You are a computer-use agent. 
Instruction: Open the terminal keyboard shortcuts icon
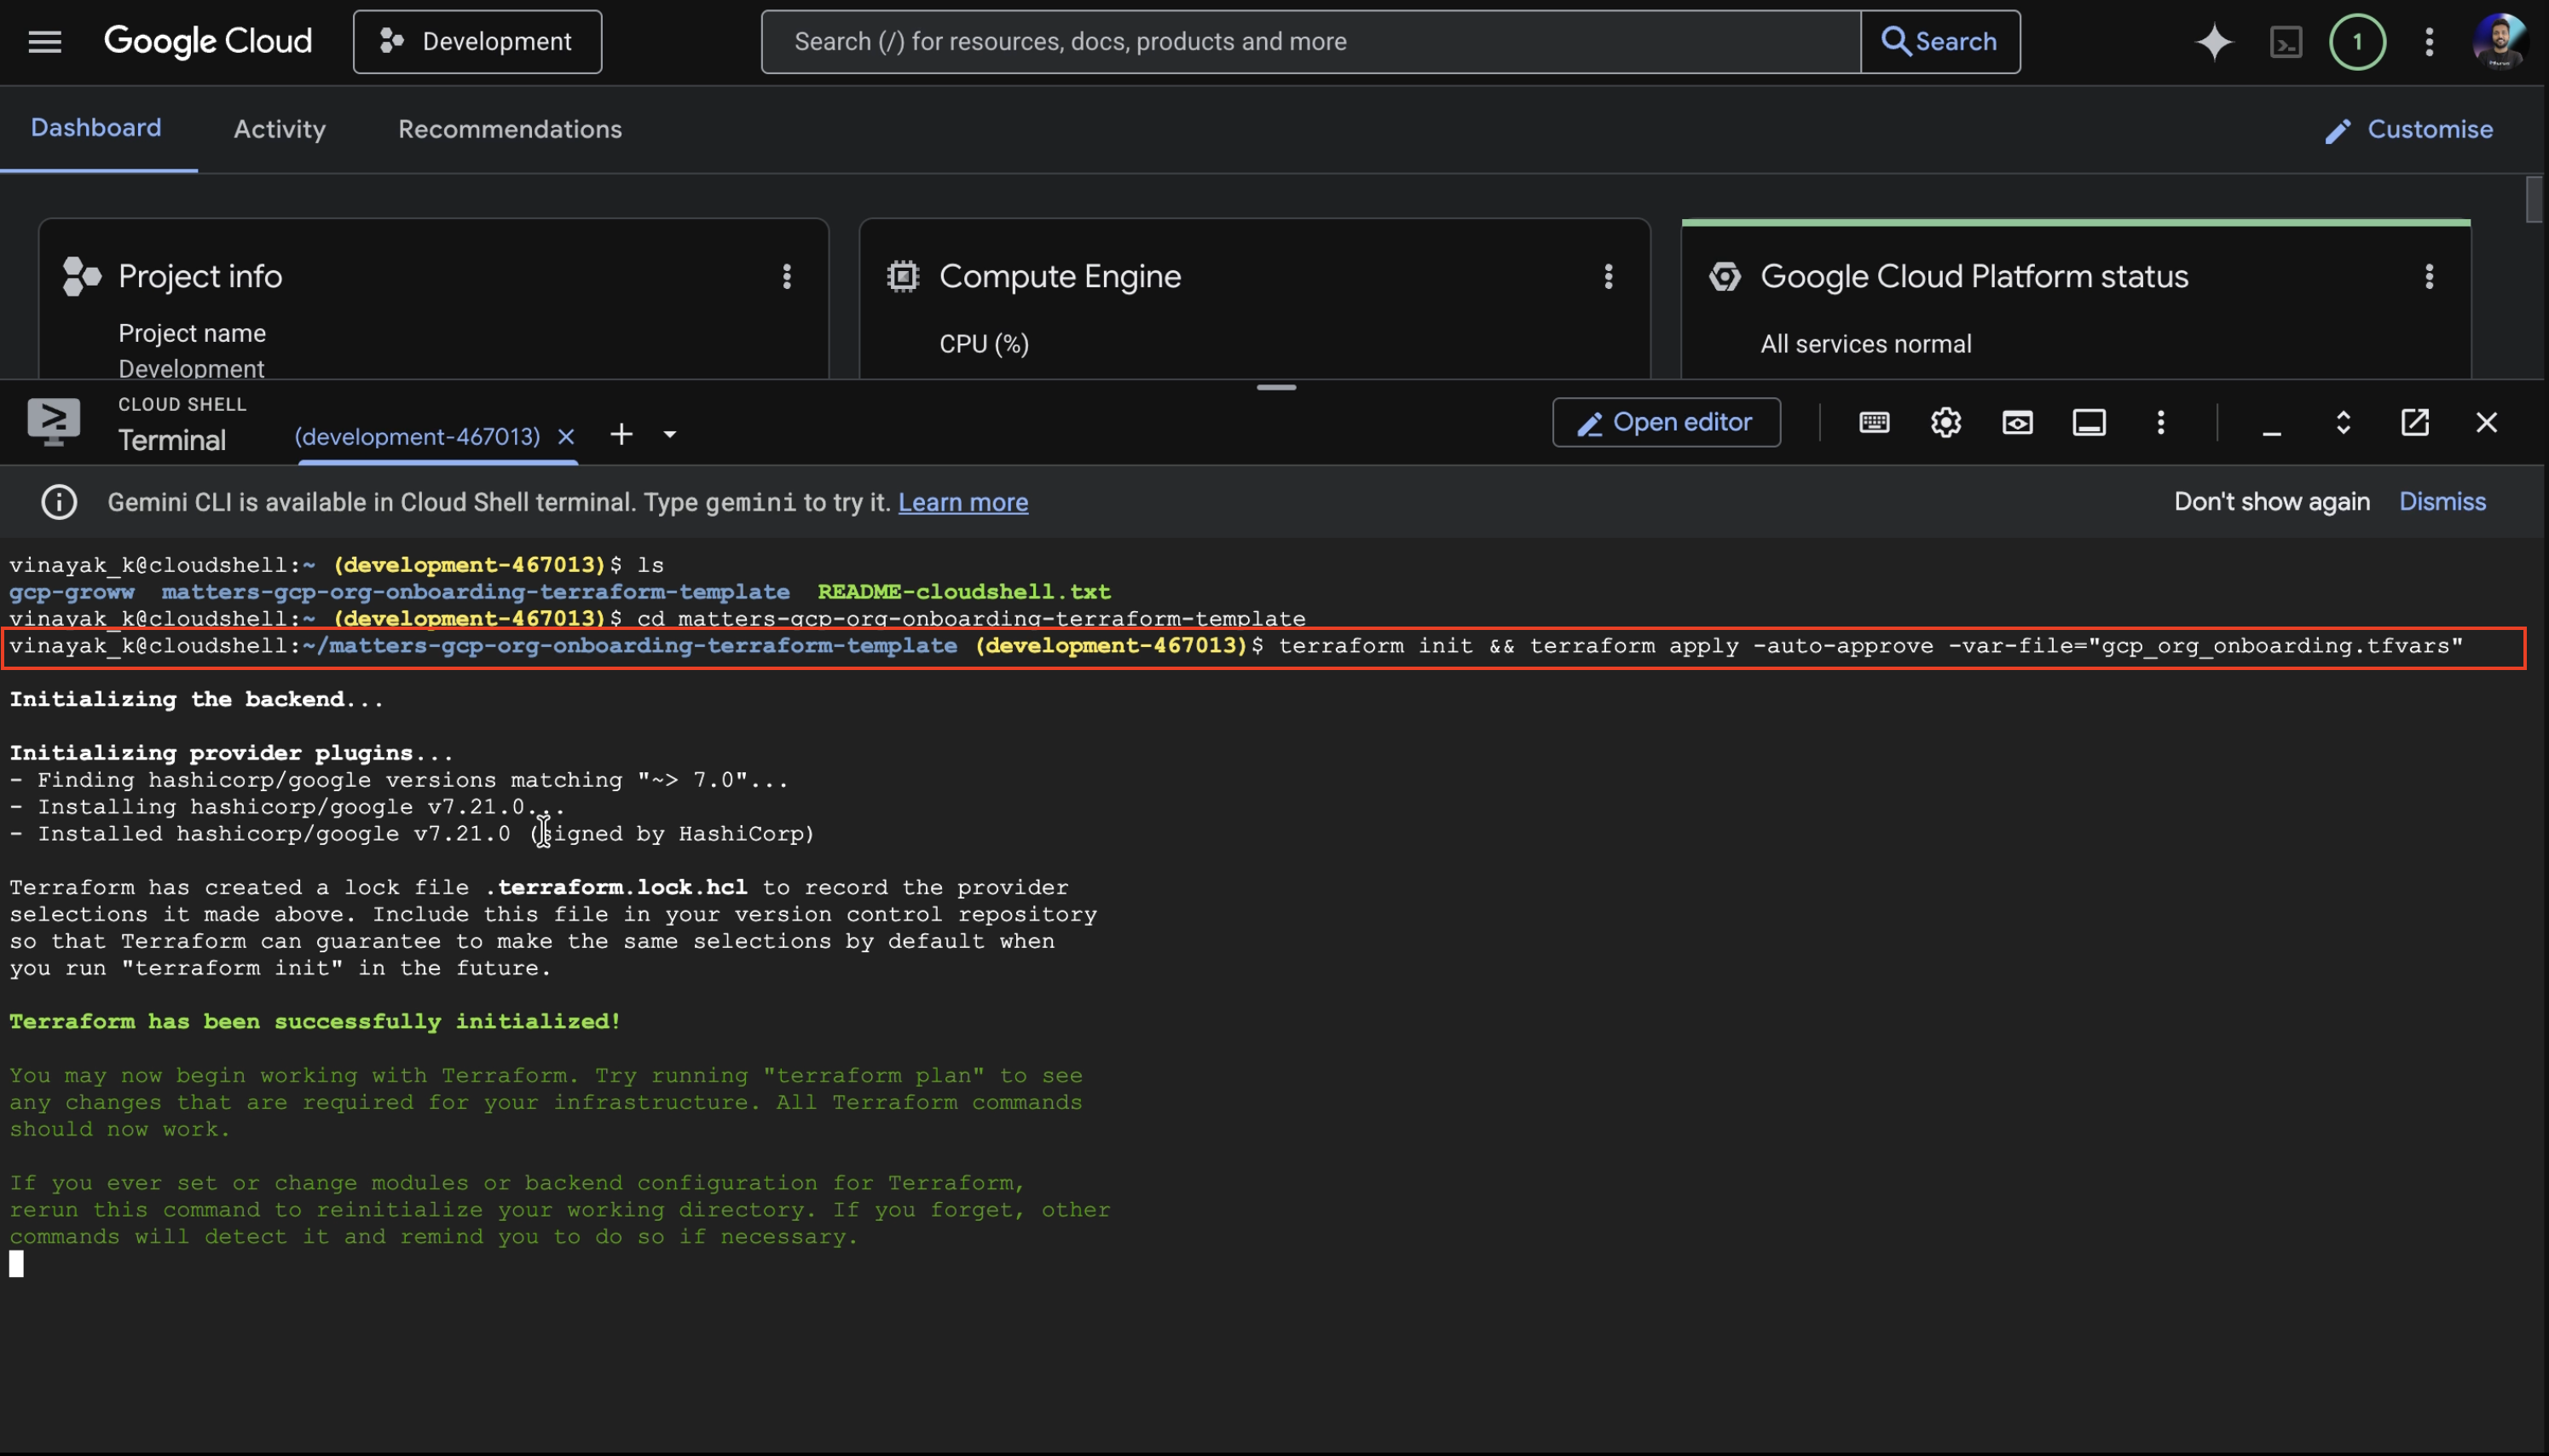coord(1874,423)
